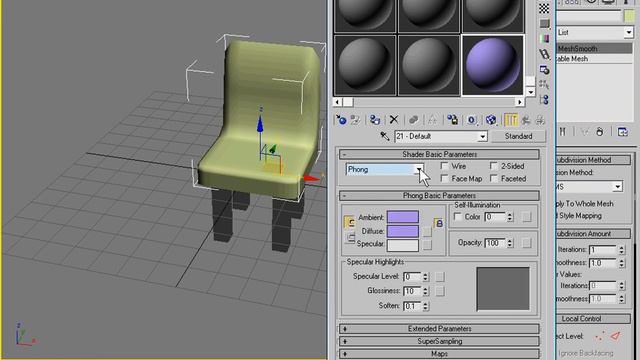Toggle Show Map in Viewport cube icon
The image size is (640, 360).
(x=491, y=120)
